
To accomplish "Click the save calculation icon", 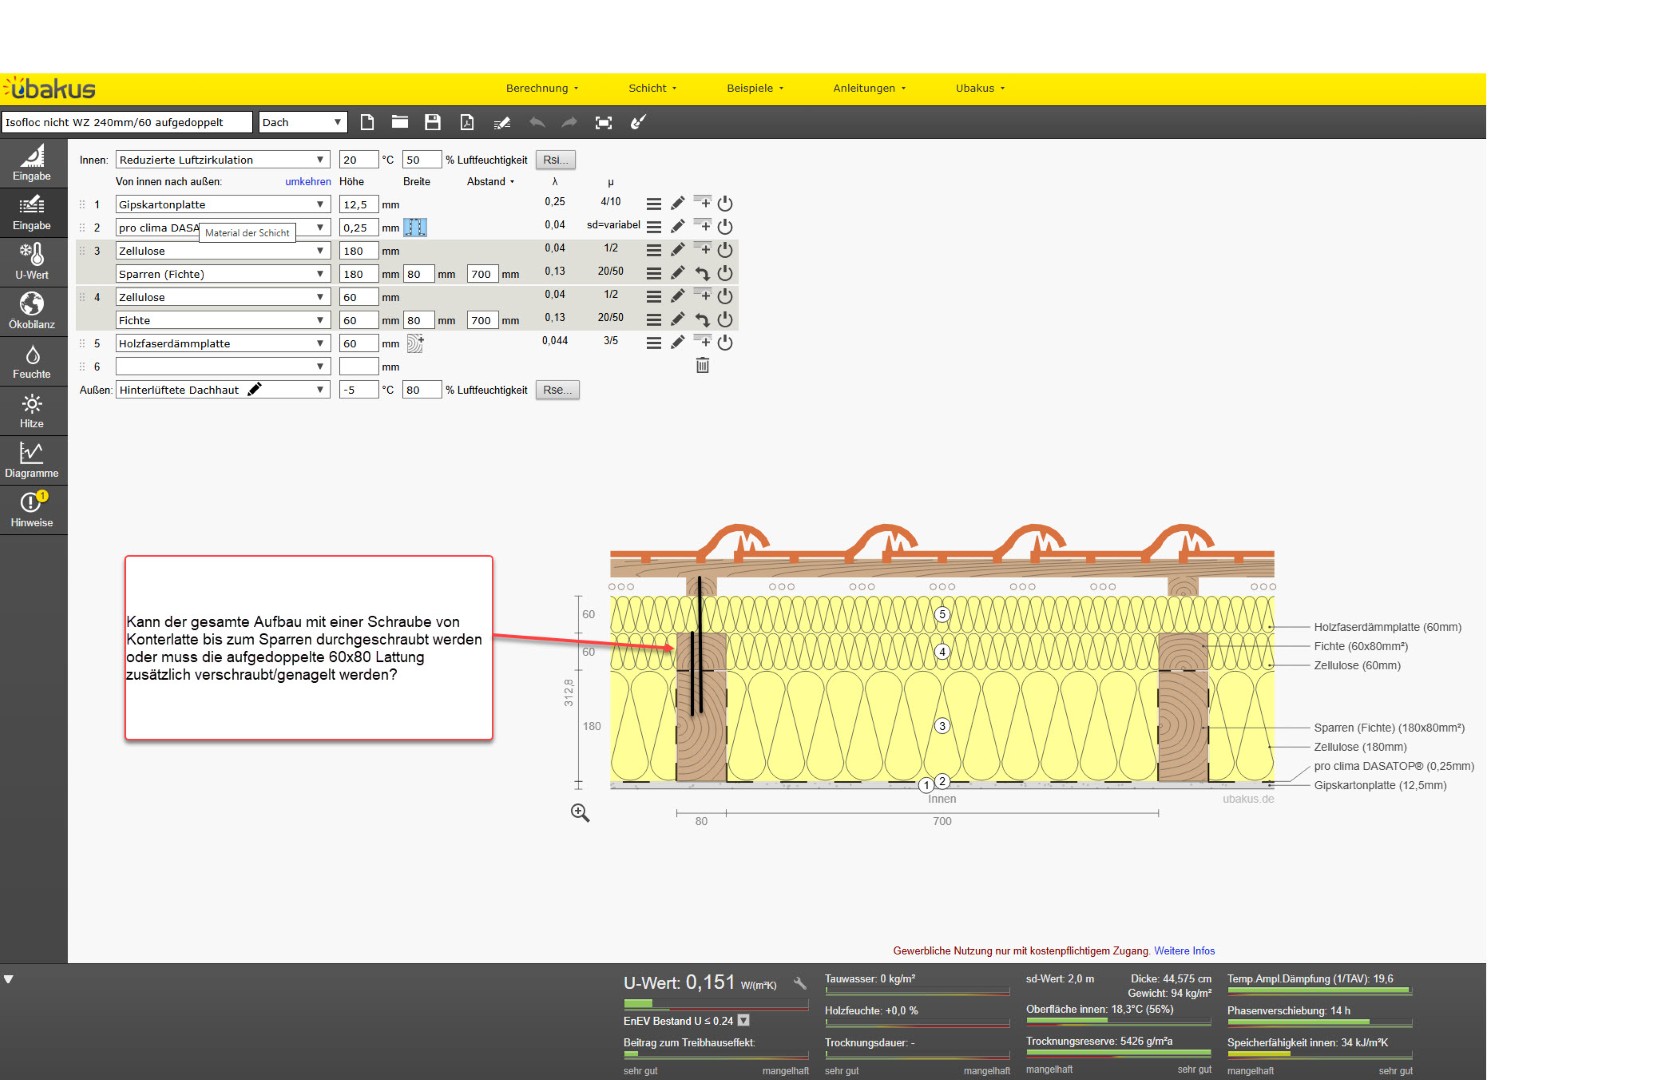I will coord(433,122).
